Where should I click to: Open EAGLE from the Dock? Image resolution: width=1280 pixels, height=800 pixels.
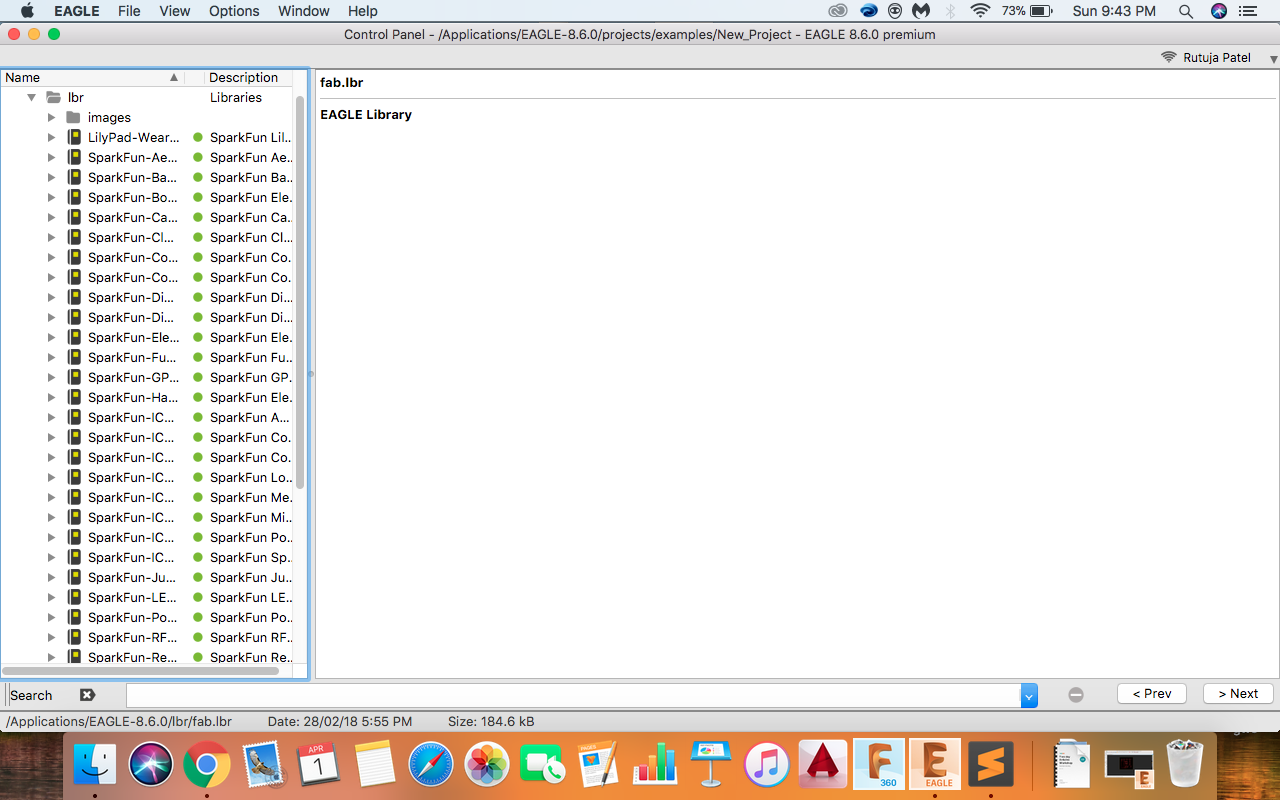(935, 765)
